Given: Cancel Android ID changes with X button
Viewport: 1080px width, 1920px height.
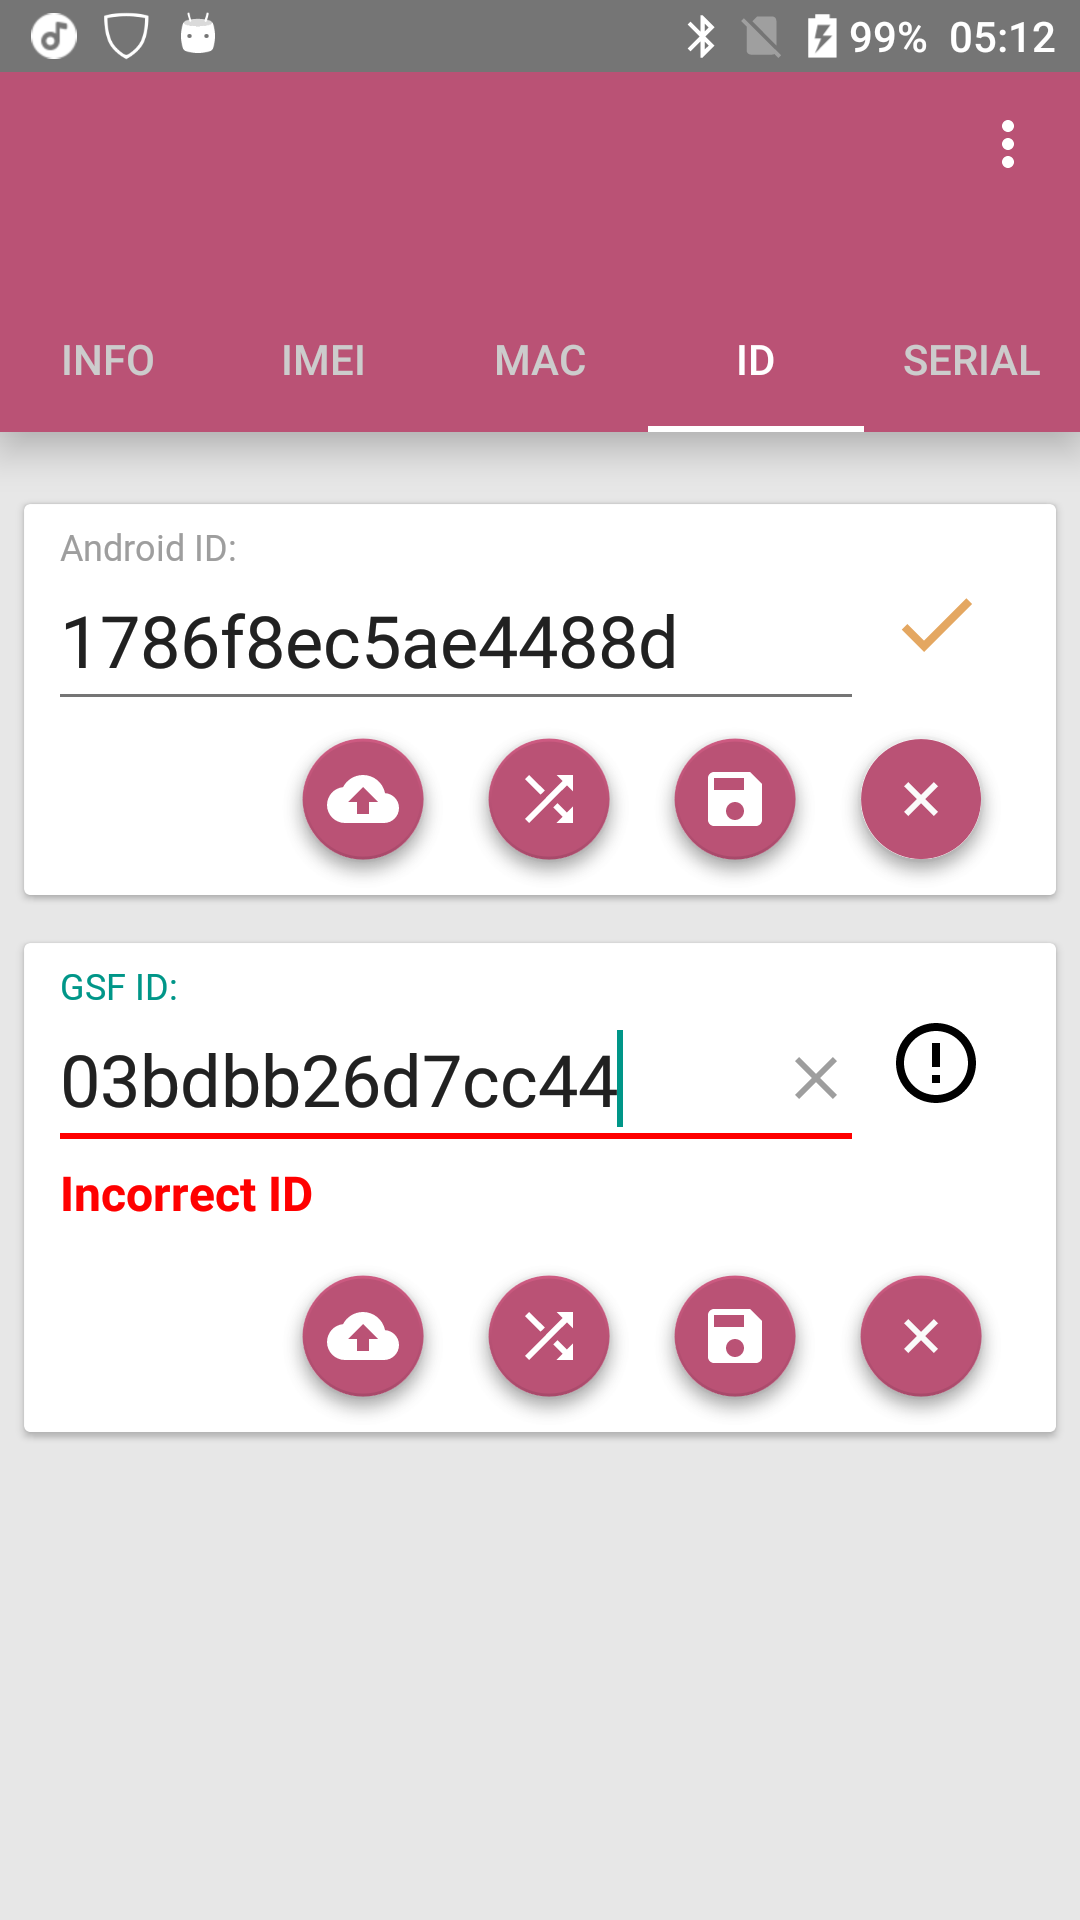Looking at the screenshot, I should pyautogui.click(x=921, y=799).
